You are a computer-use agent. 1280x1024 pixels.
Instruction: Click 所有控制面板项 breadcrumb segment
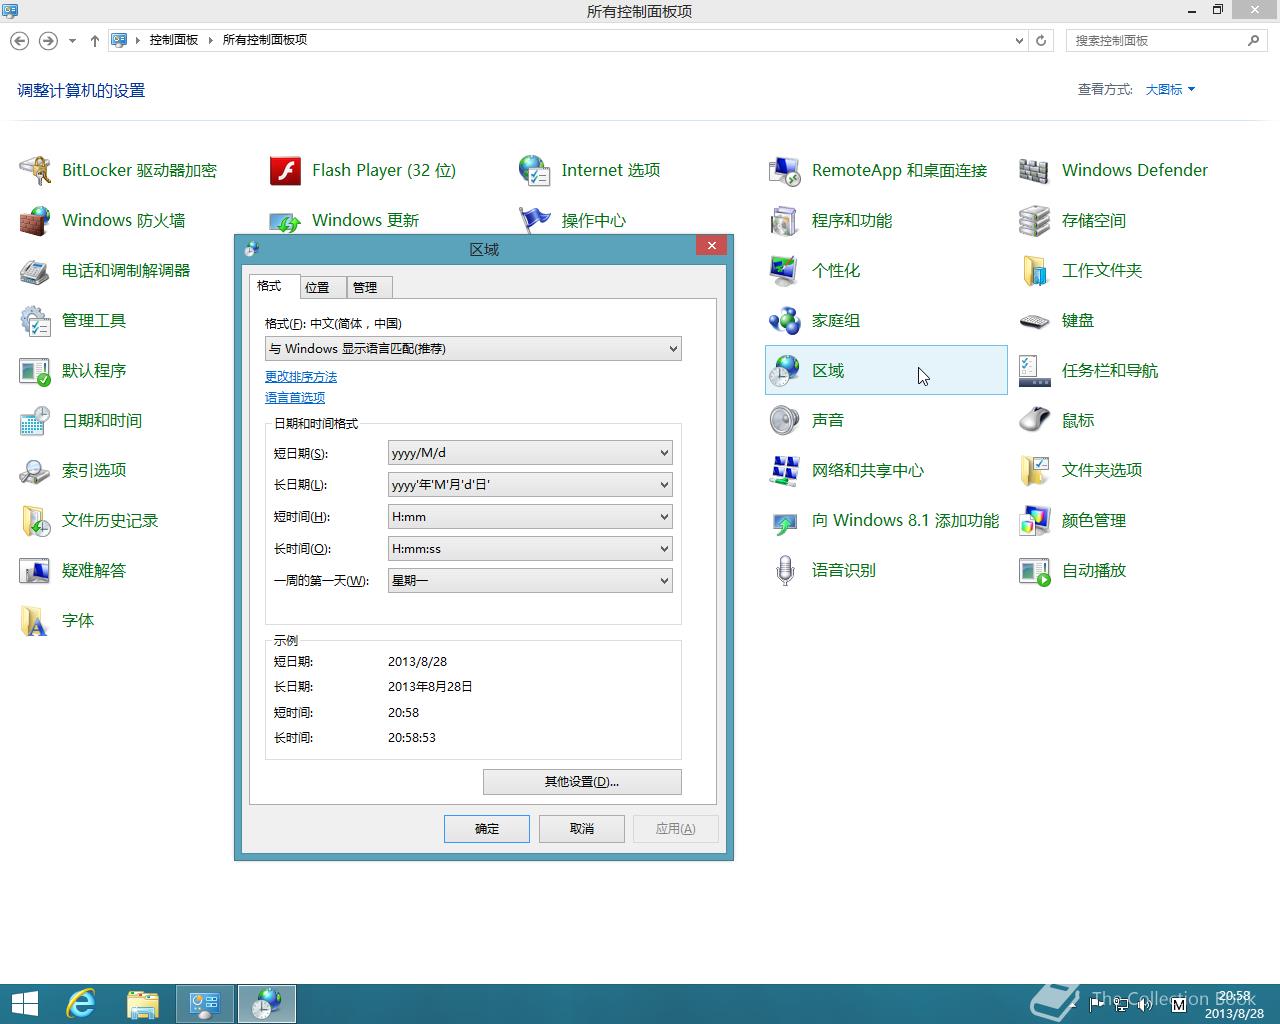pyautogui.click(x=264, y=40)
